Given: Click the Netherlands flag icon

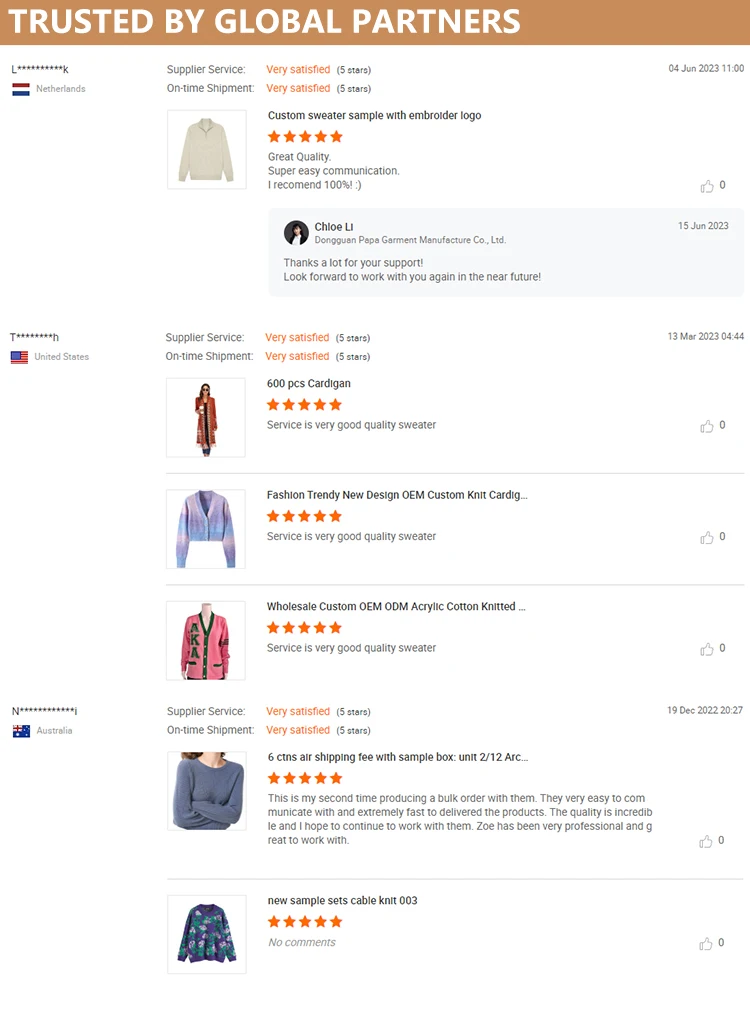Looking at the screenshot, I should [21, 89].
